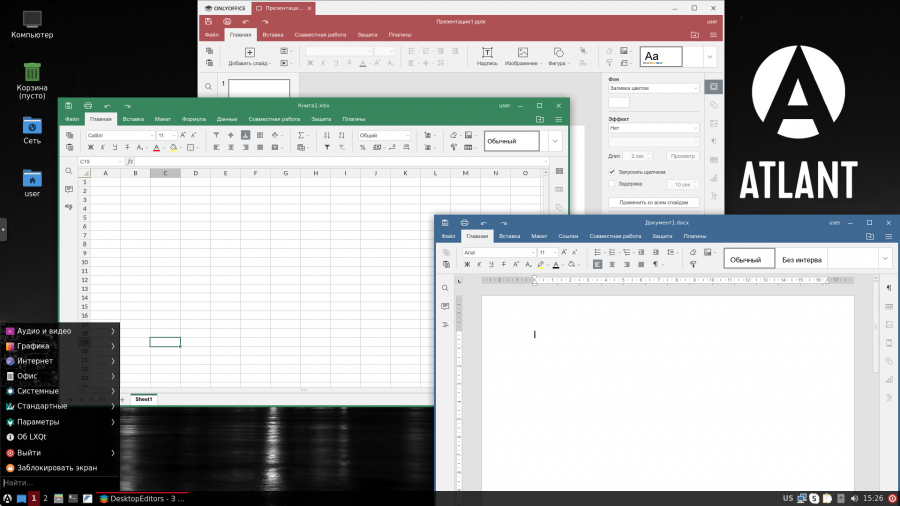
Task: Undo last action in the document editor
Action: coord(484,223)
